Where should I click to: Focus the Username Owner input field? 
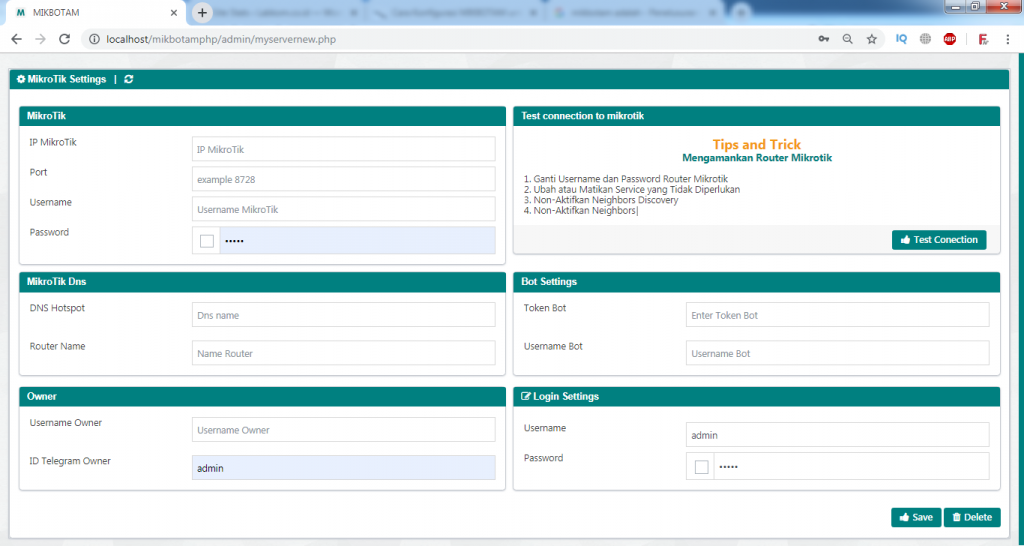click(x=344, y=430)
